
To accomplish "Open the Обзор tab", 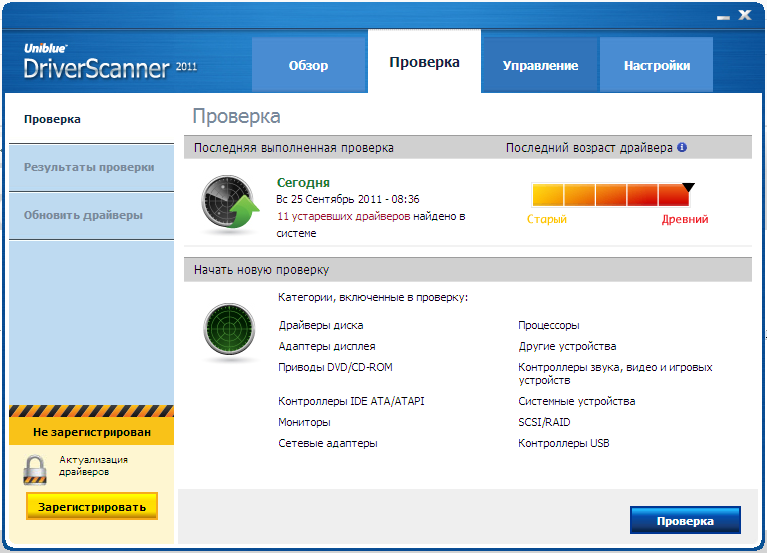I will (x=309, y=65).
